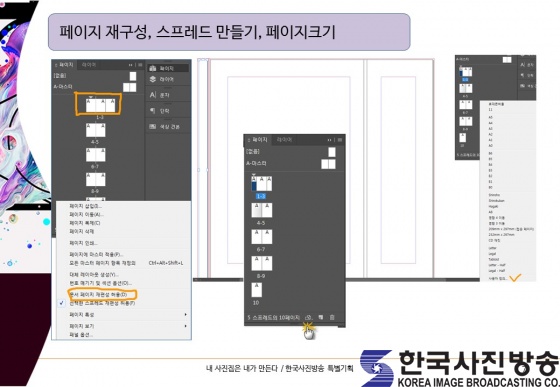The height and width of the screenshot is (387, 560).
Task: Open the center Pages panel flyout menu icon
Action: click(340, 140)
